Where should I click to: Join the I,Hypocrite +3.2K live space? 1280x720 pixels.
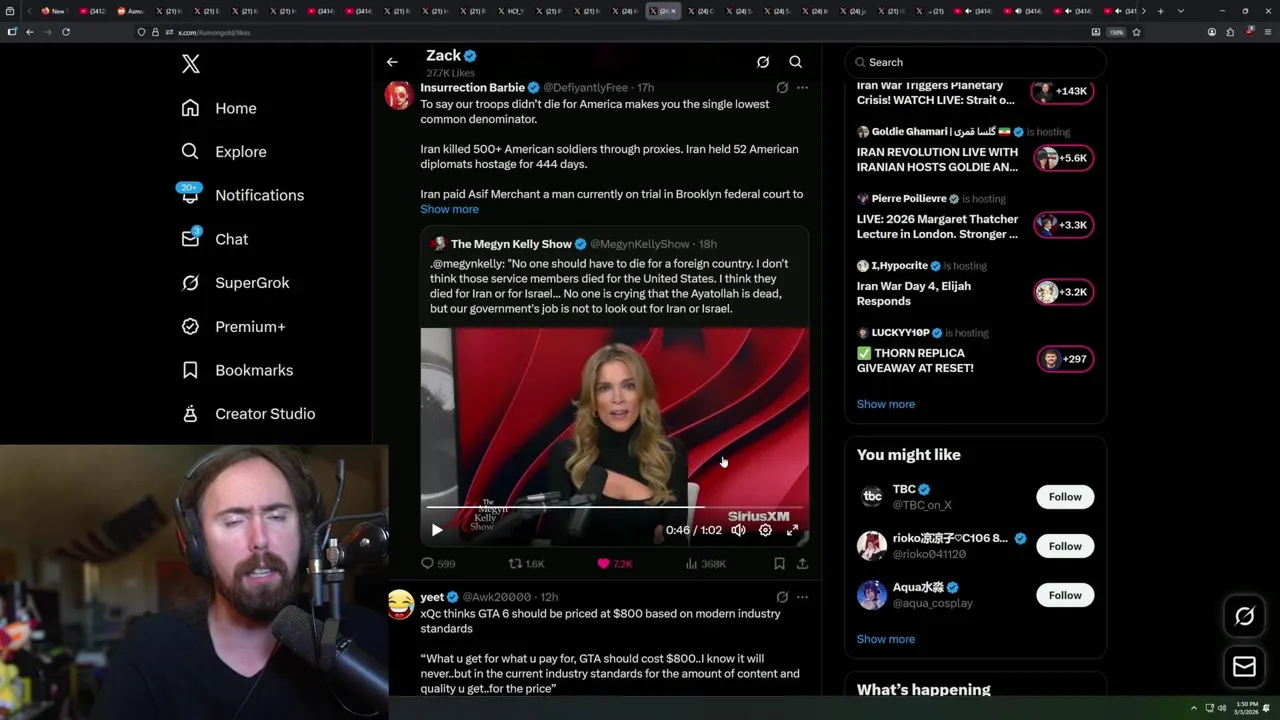tap(1064, 292)
